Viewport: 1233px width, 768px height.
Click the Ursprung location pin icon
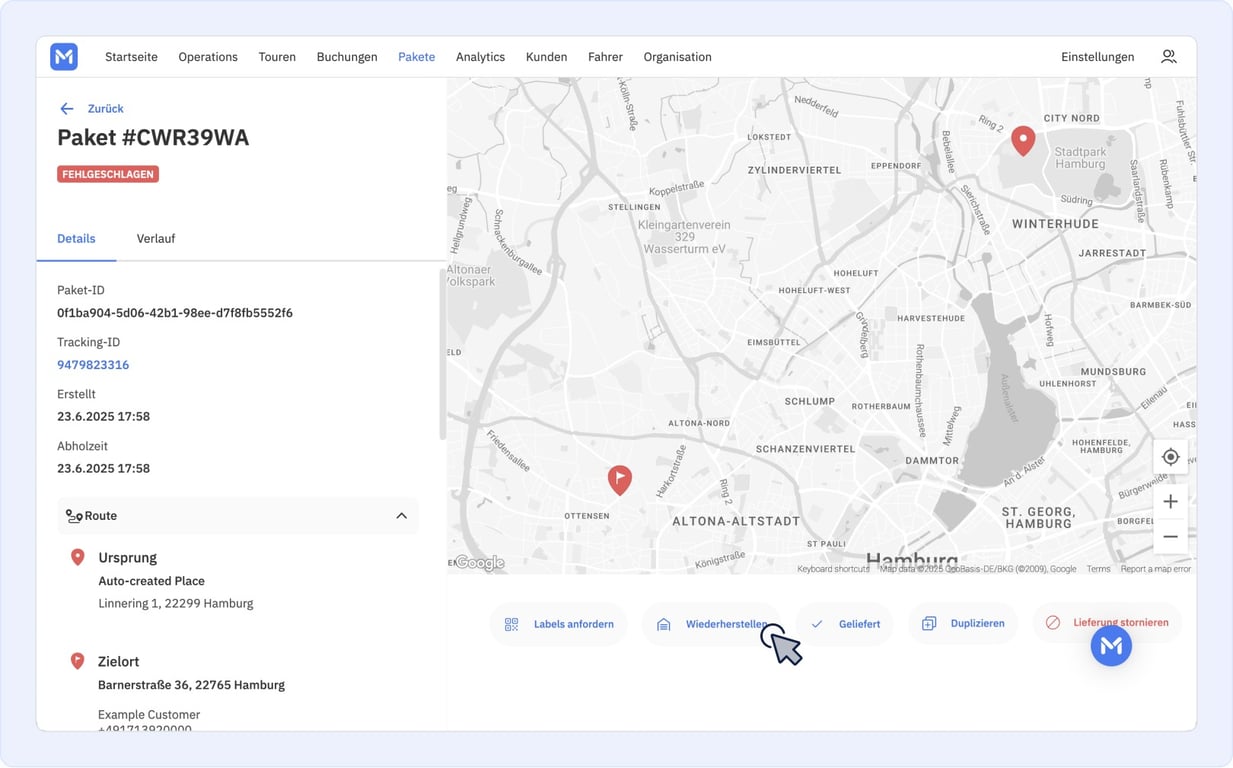77,557
